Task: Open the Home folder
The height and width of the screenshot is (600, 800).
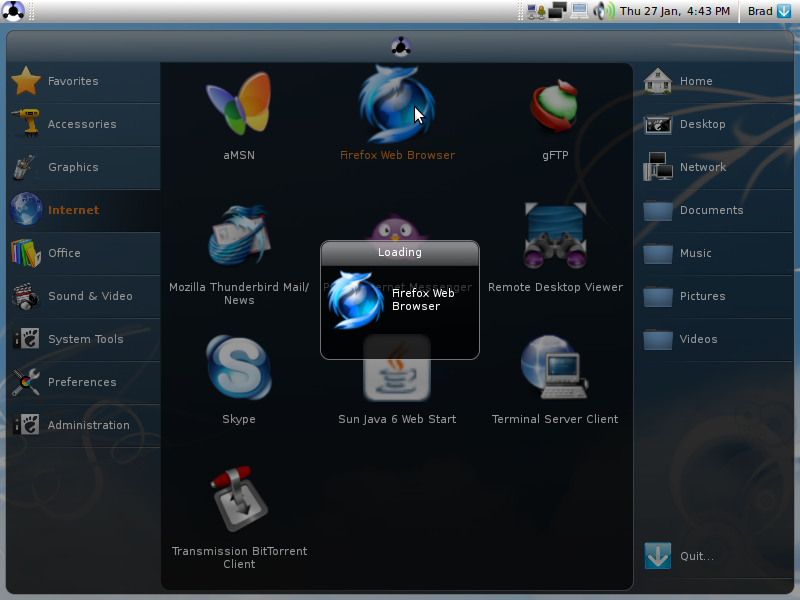Action: (x=714, y=81)
